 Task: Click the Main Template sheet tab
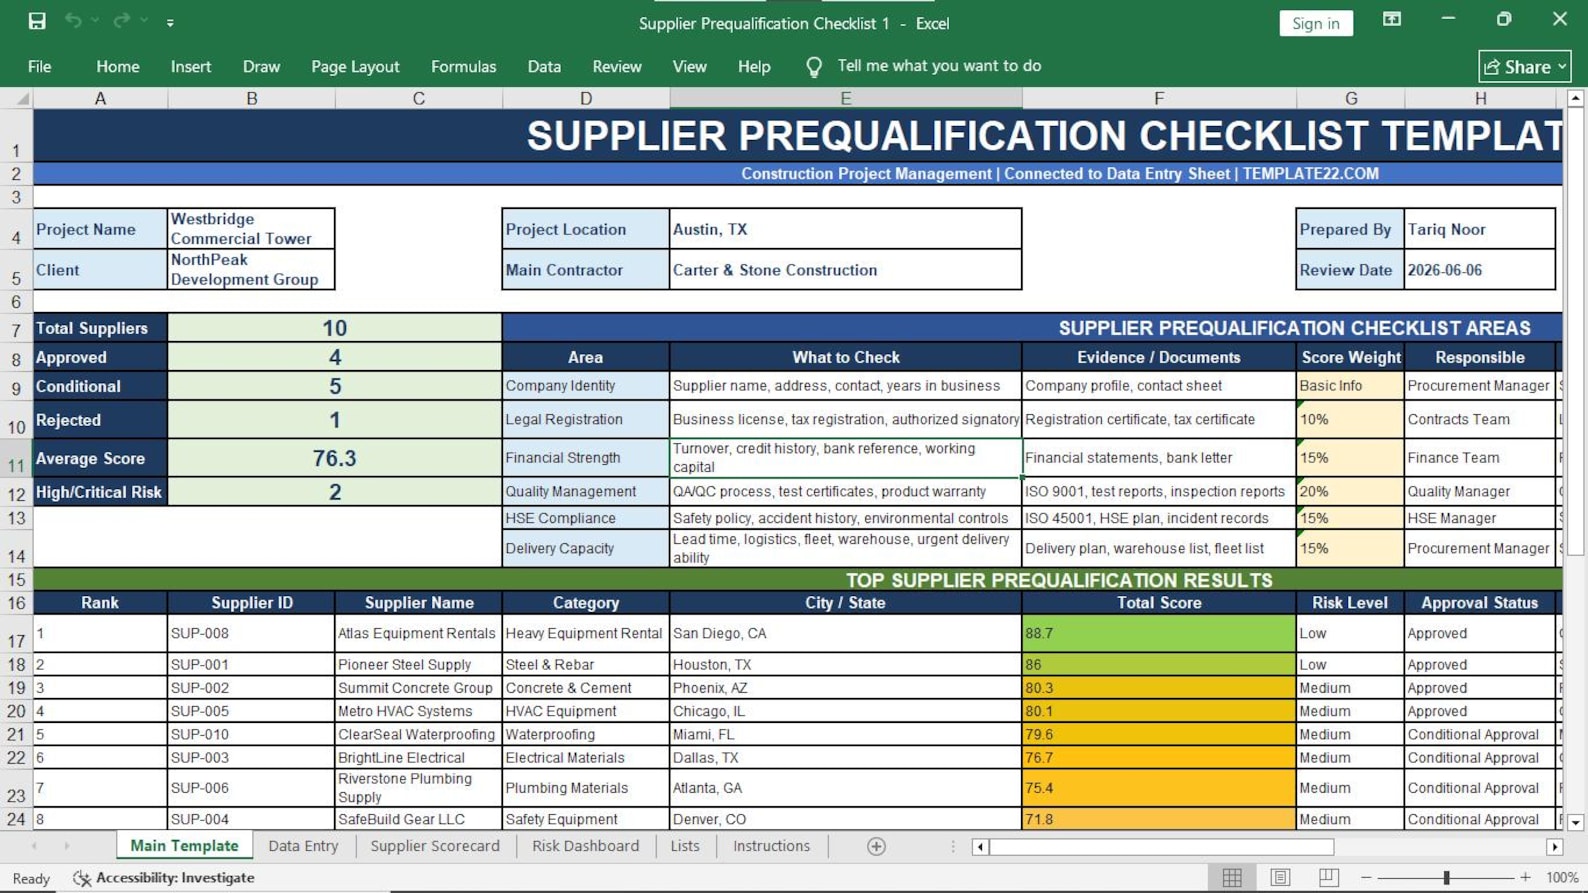[184, 846]
